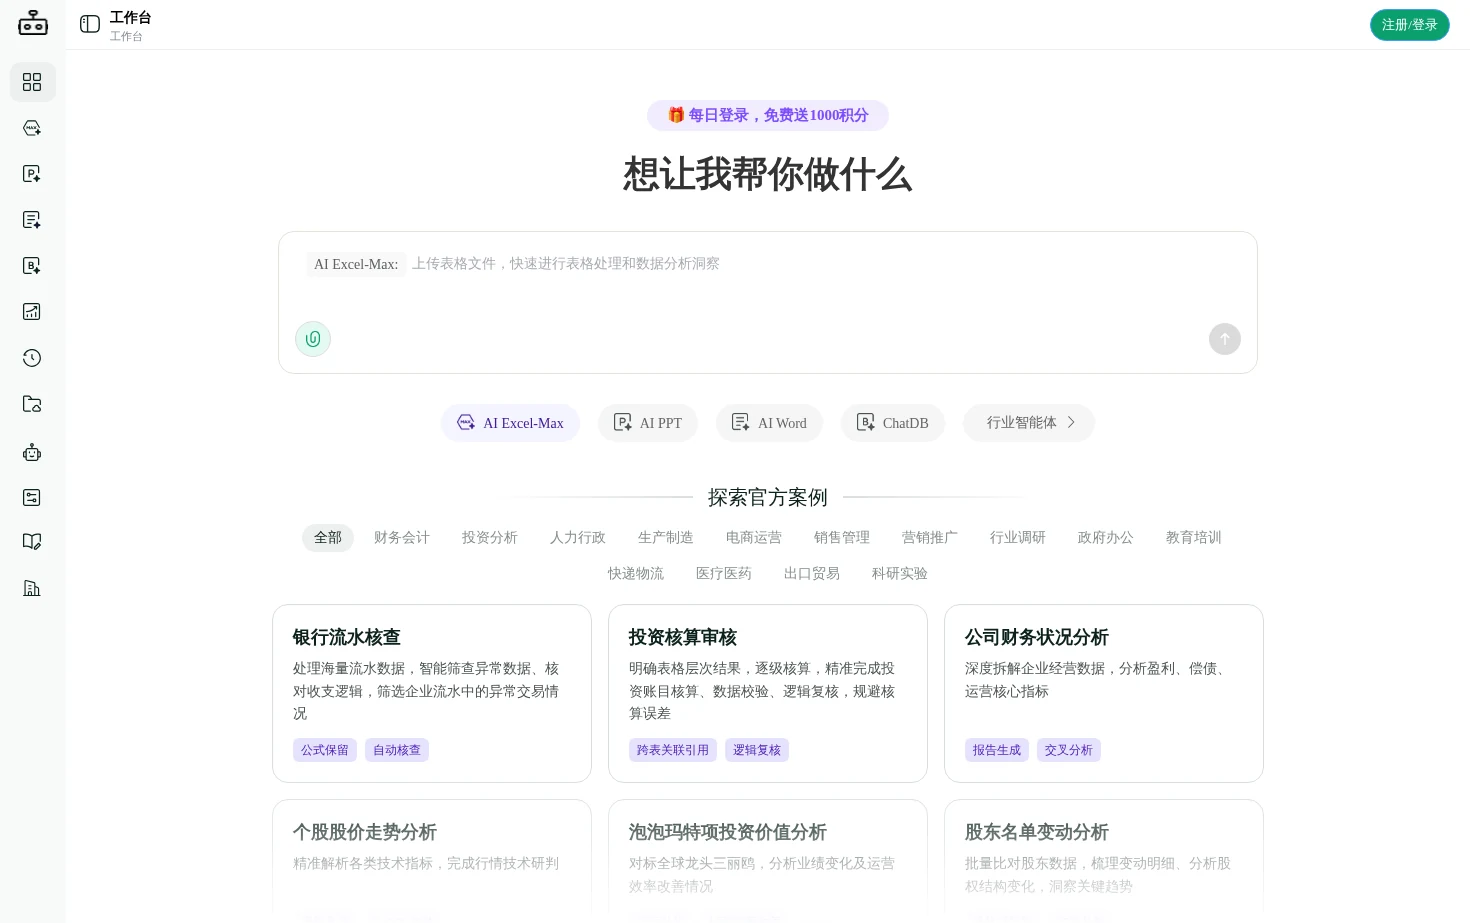Viewport: 1470px width, 923px height.
Task: Open the workbench grid icon in sidebar
Action: [x=32, y=82]
